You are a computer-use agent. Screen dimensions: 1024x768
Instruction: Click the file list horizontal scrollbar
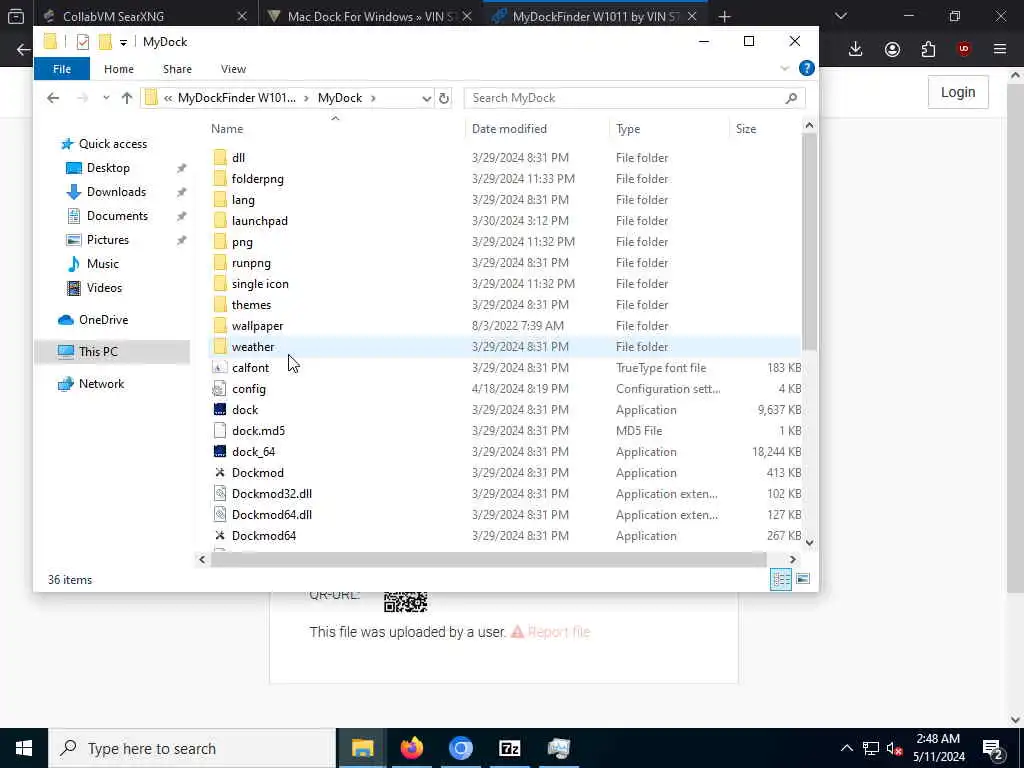click(x=488, y=560)
